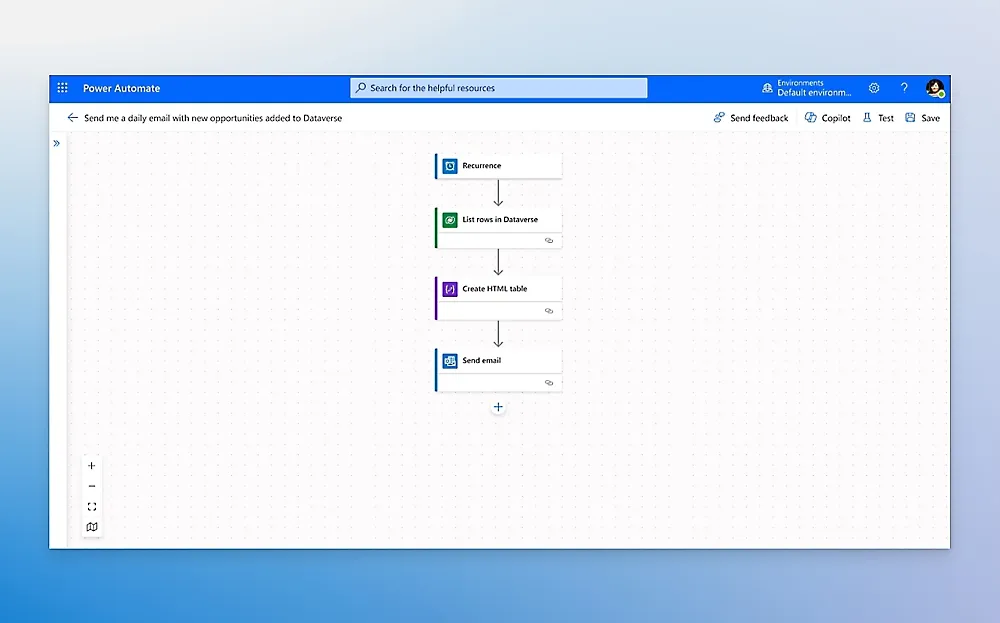Click the Send feedback button
1000x623 pixels.
click(751, 118)
